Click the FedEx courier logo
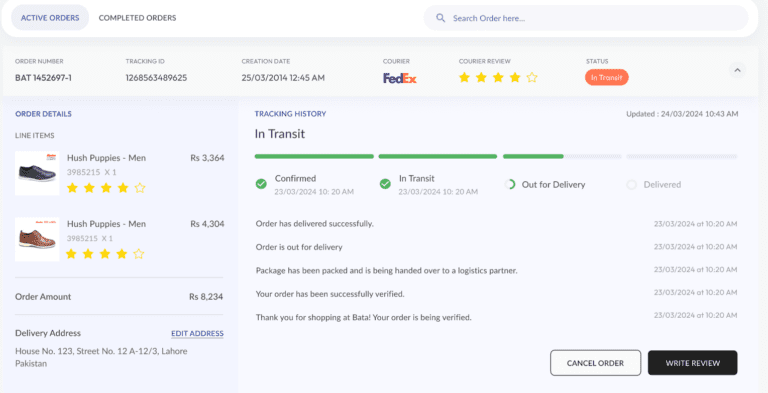The image size is (768, 393). tap(400, 78)
